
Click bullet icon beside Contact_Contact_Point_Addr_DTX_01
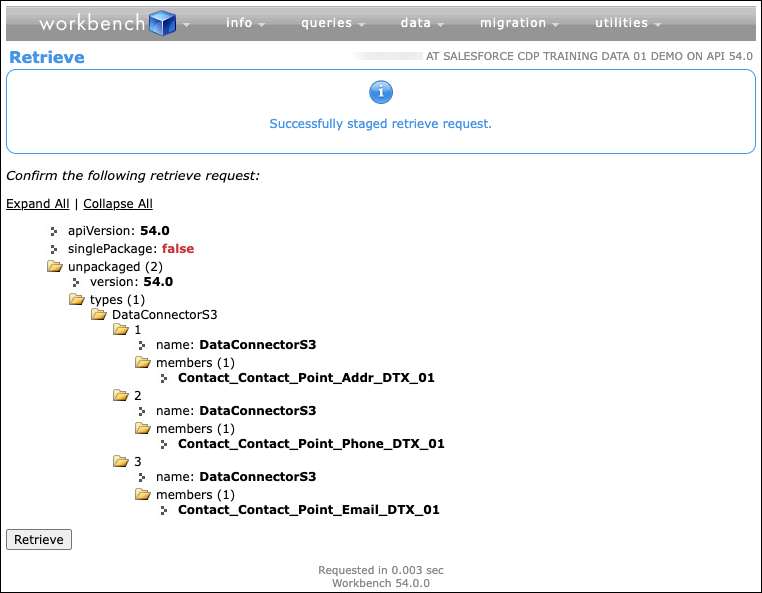(164, 379)
